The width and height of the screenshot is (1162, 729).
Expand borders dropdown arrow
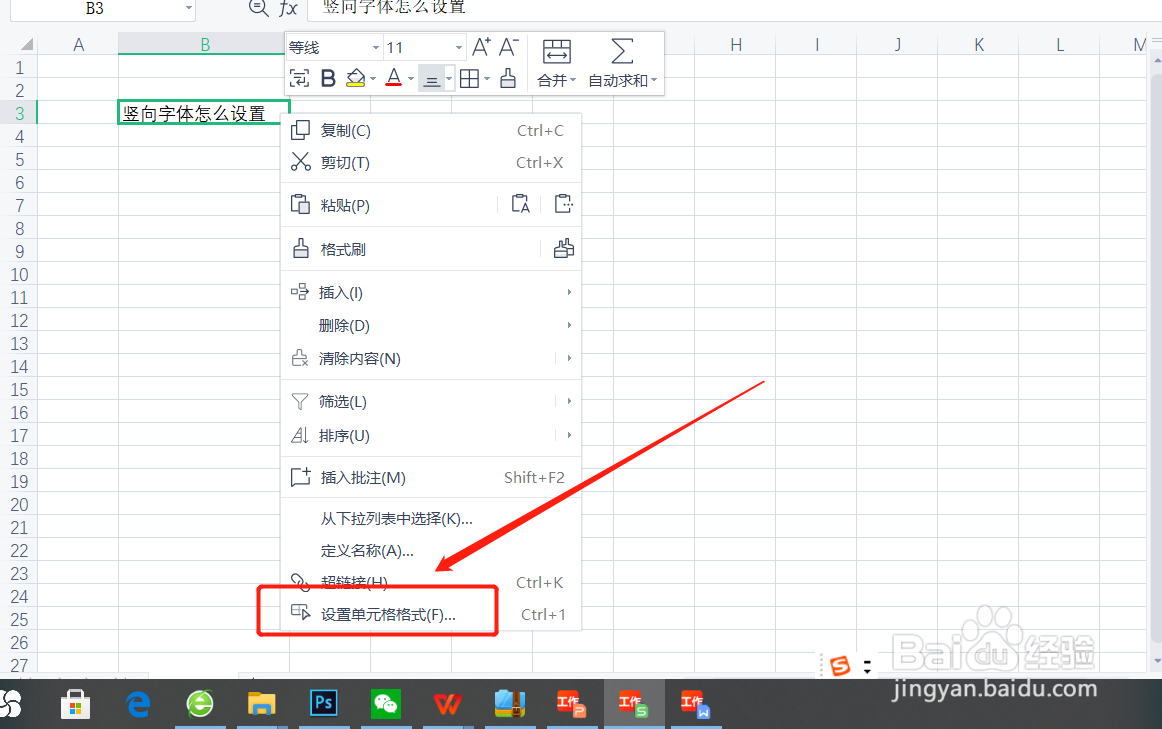pyautogui.click(x=487, y=79)
